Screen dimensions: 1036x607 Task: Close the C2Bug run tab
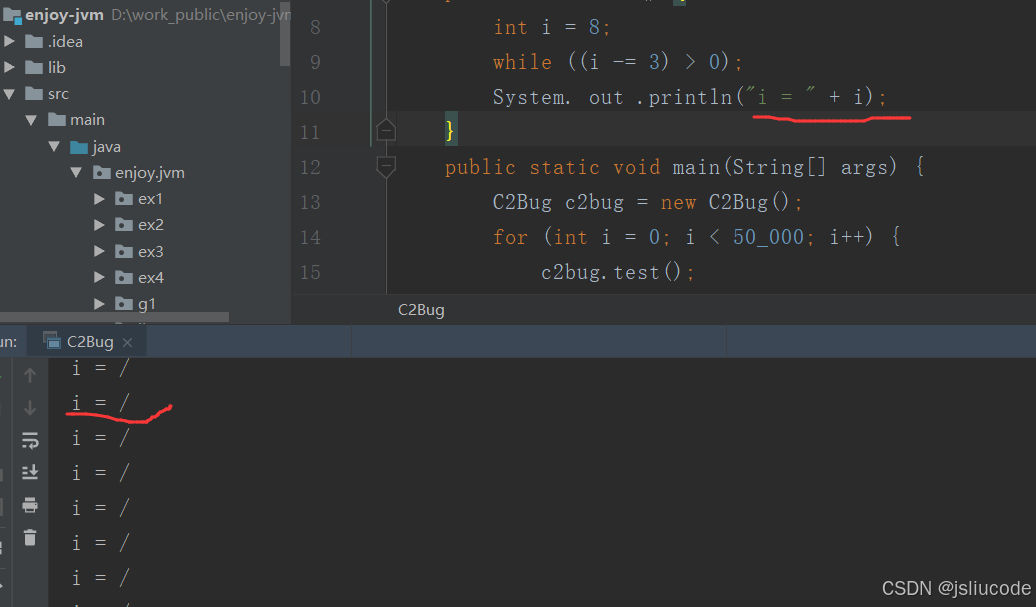(127, 342)
